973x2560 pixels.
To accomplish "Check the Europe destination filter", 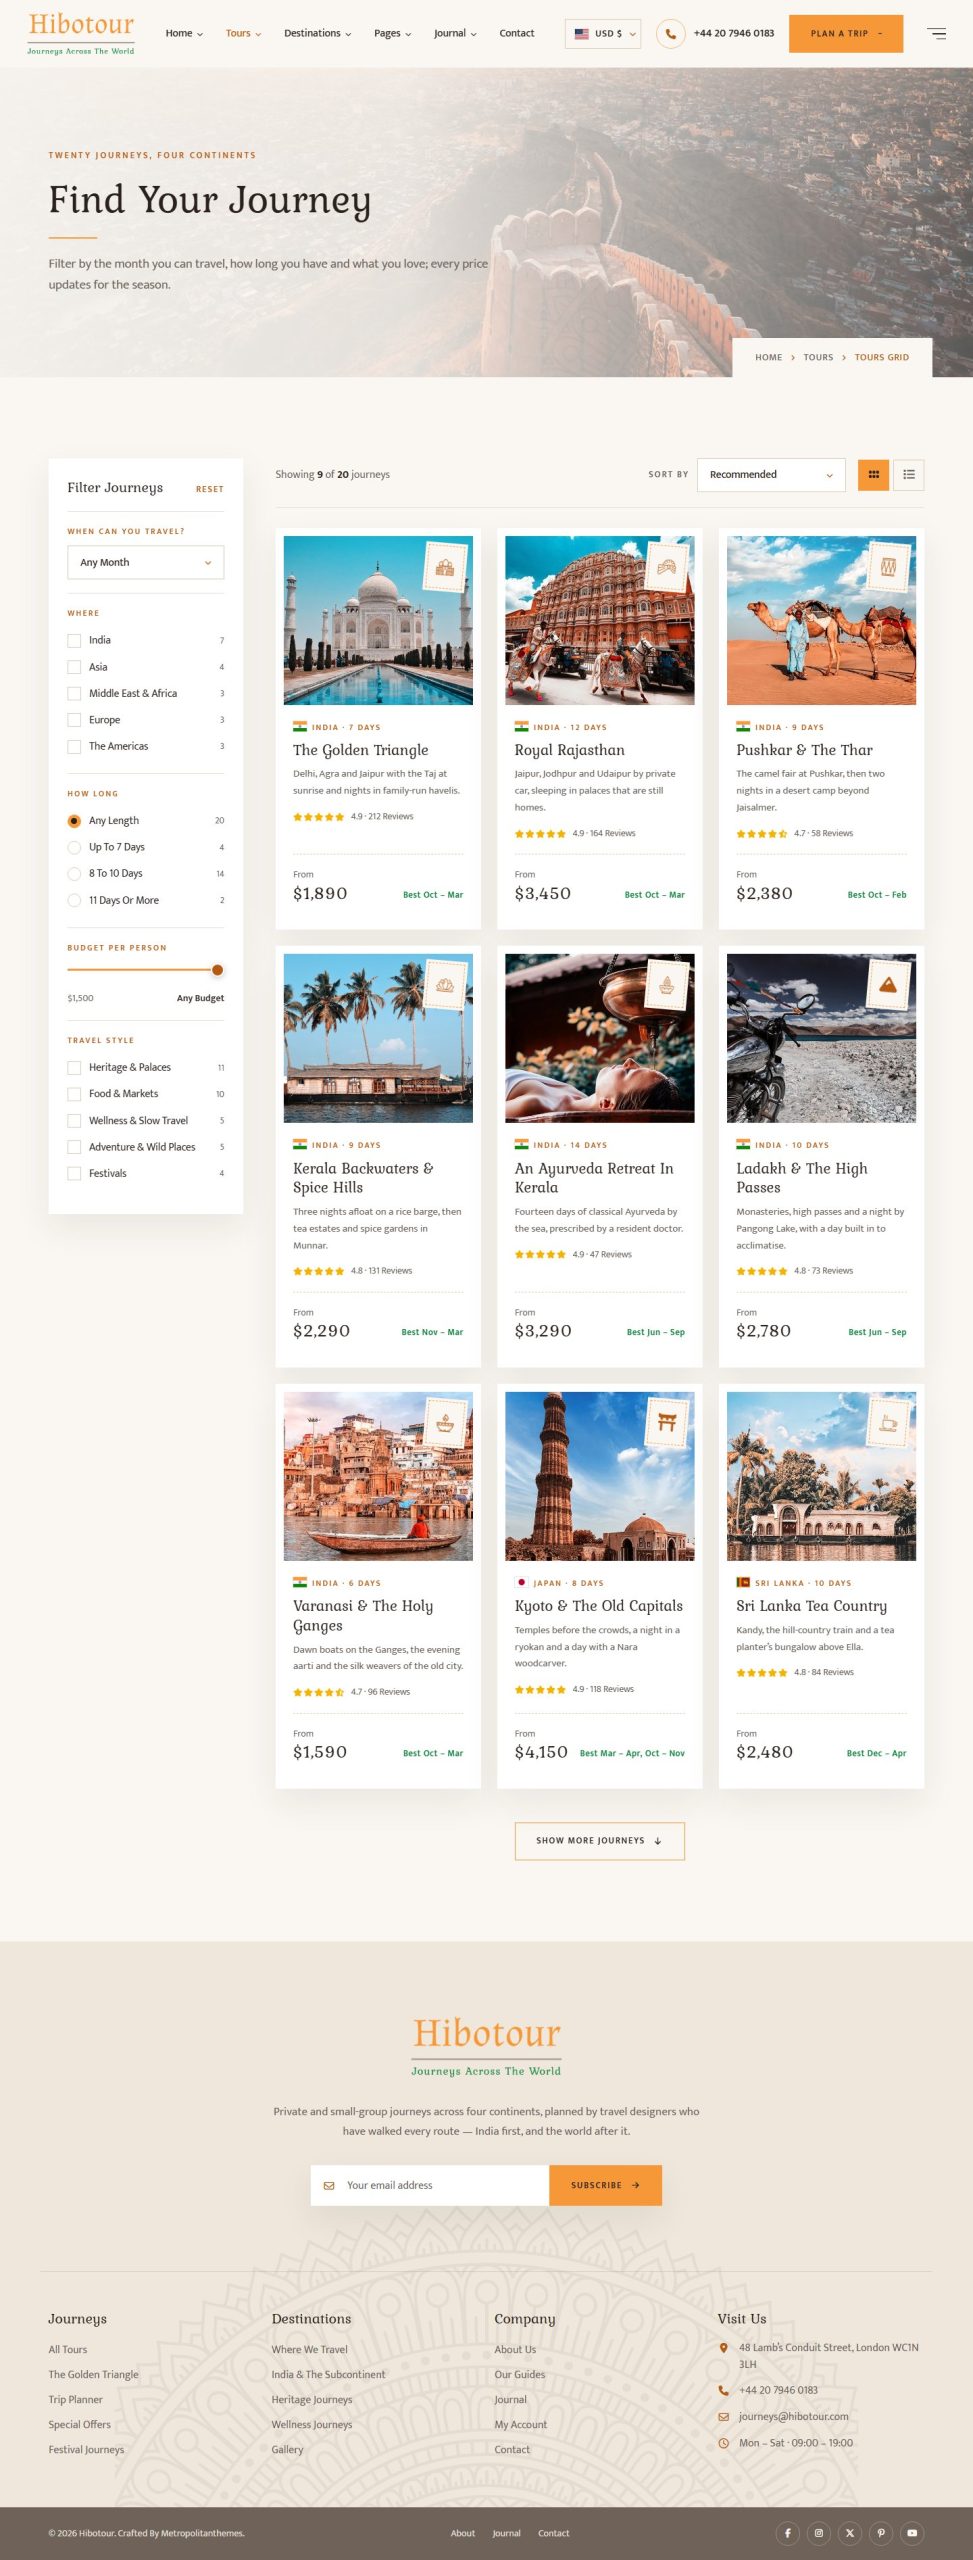I will point(74,720).
